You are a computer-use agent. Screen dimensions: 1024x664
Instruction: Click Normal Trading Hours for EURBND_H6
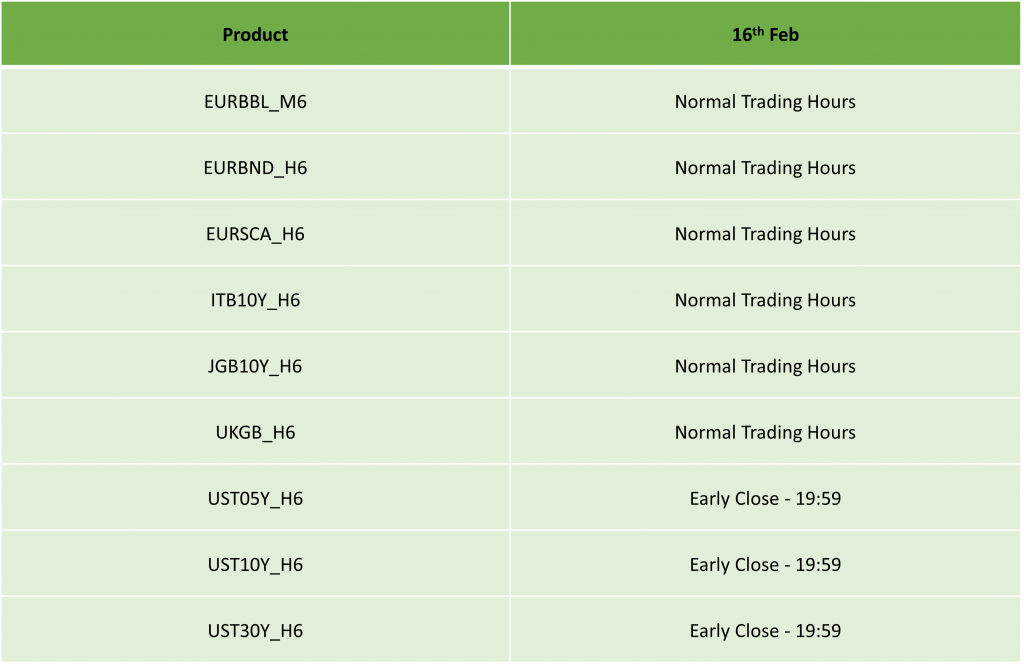[x=765, y=168]
